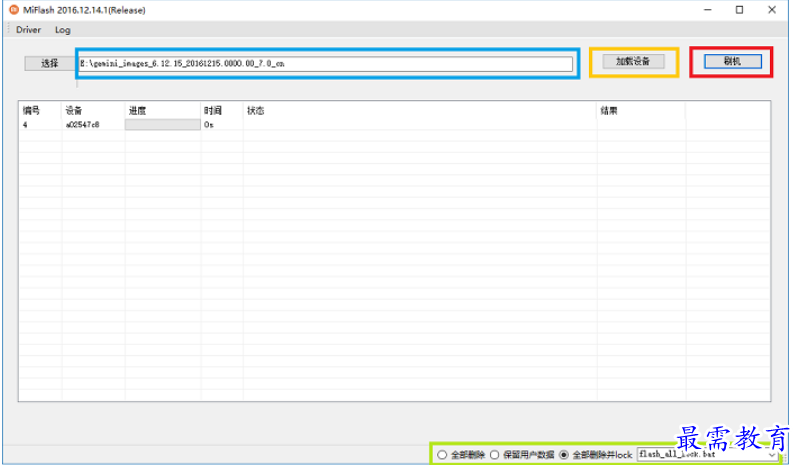Close the MiFlash window
The image size is (798, 470).
coord(772,10)
